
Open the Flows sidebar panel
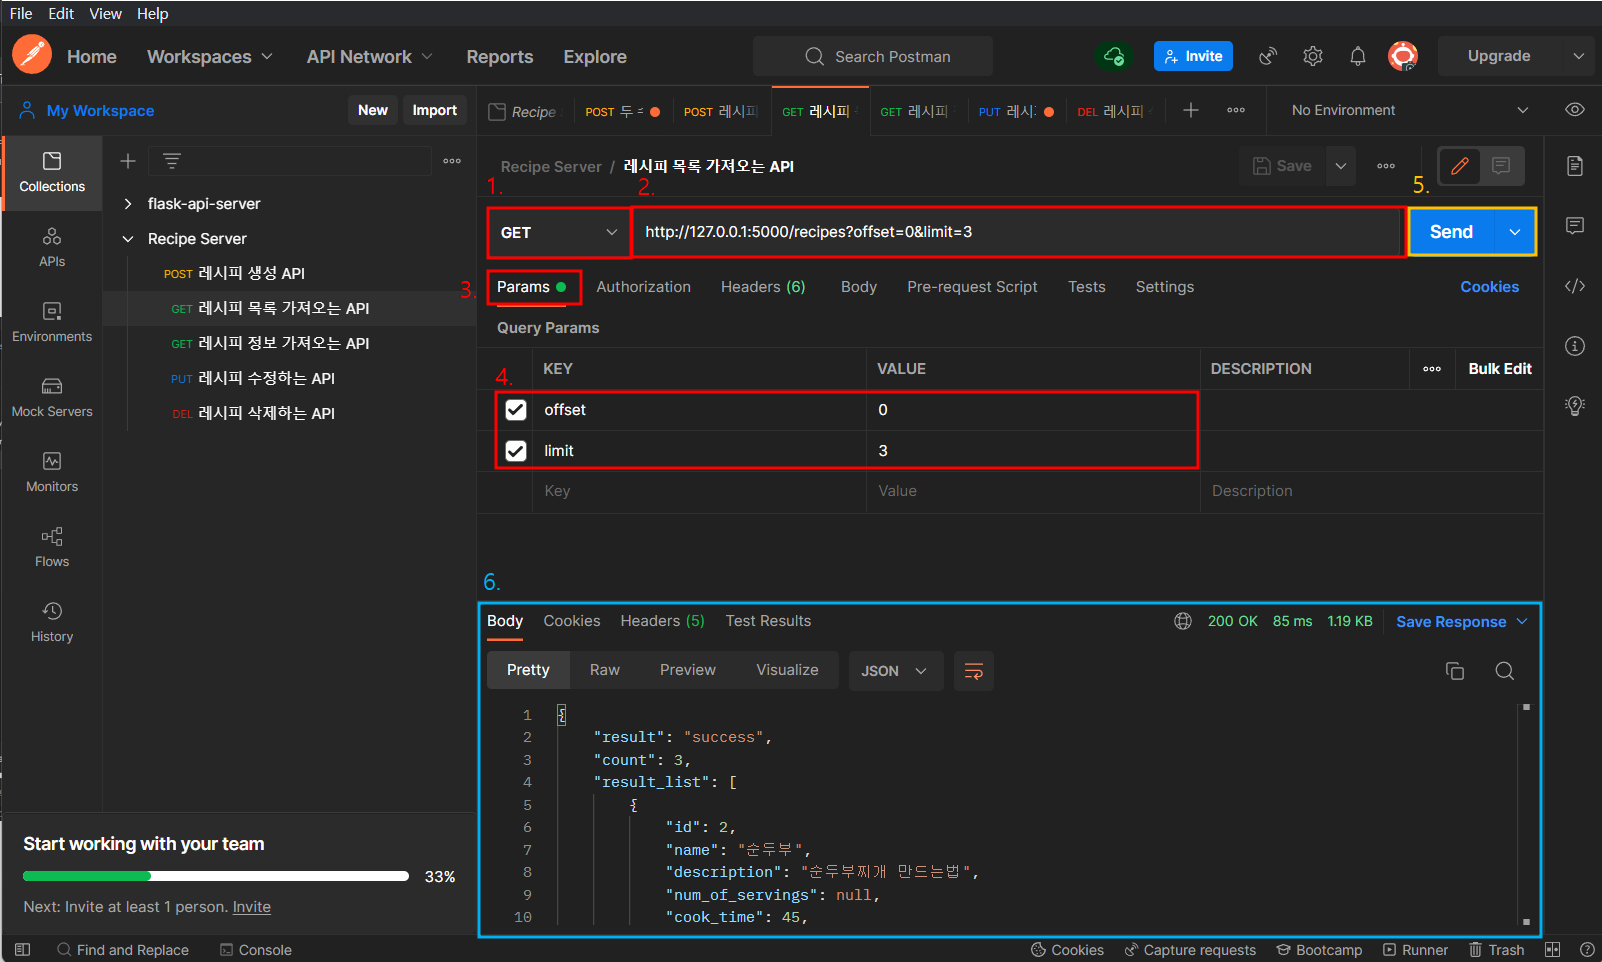[x=52, y=547]
